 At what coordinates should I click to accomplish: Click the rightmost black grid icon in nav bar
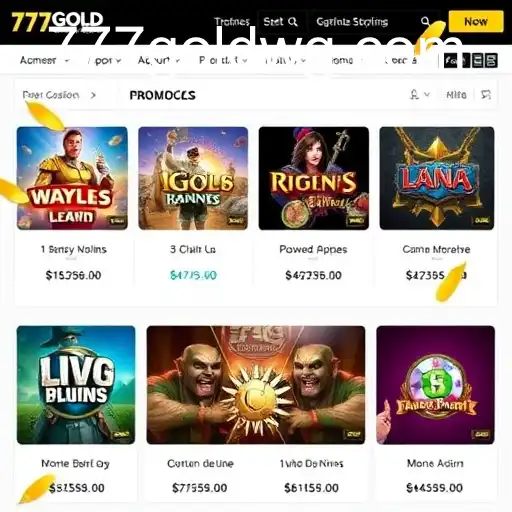coord(491,61)
